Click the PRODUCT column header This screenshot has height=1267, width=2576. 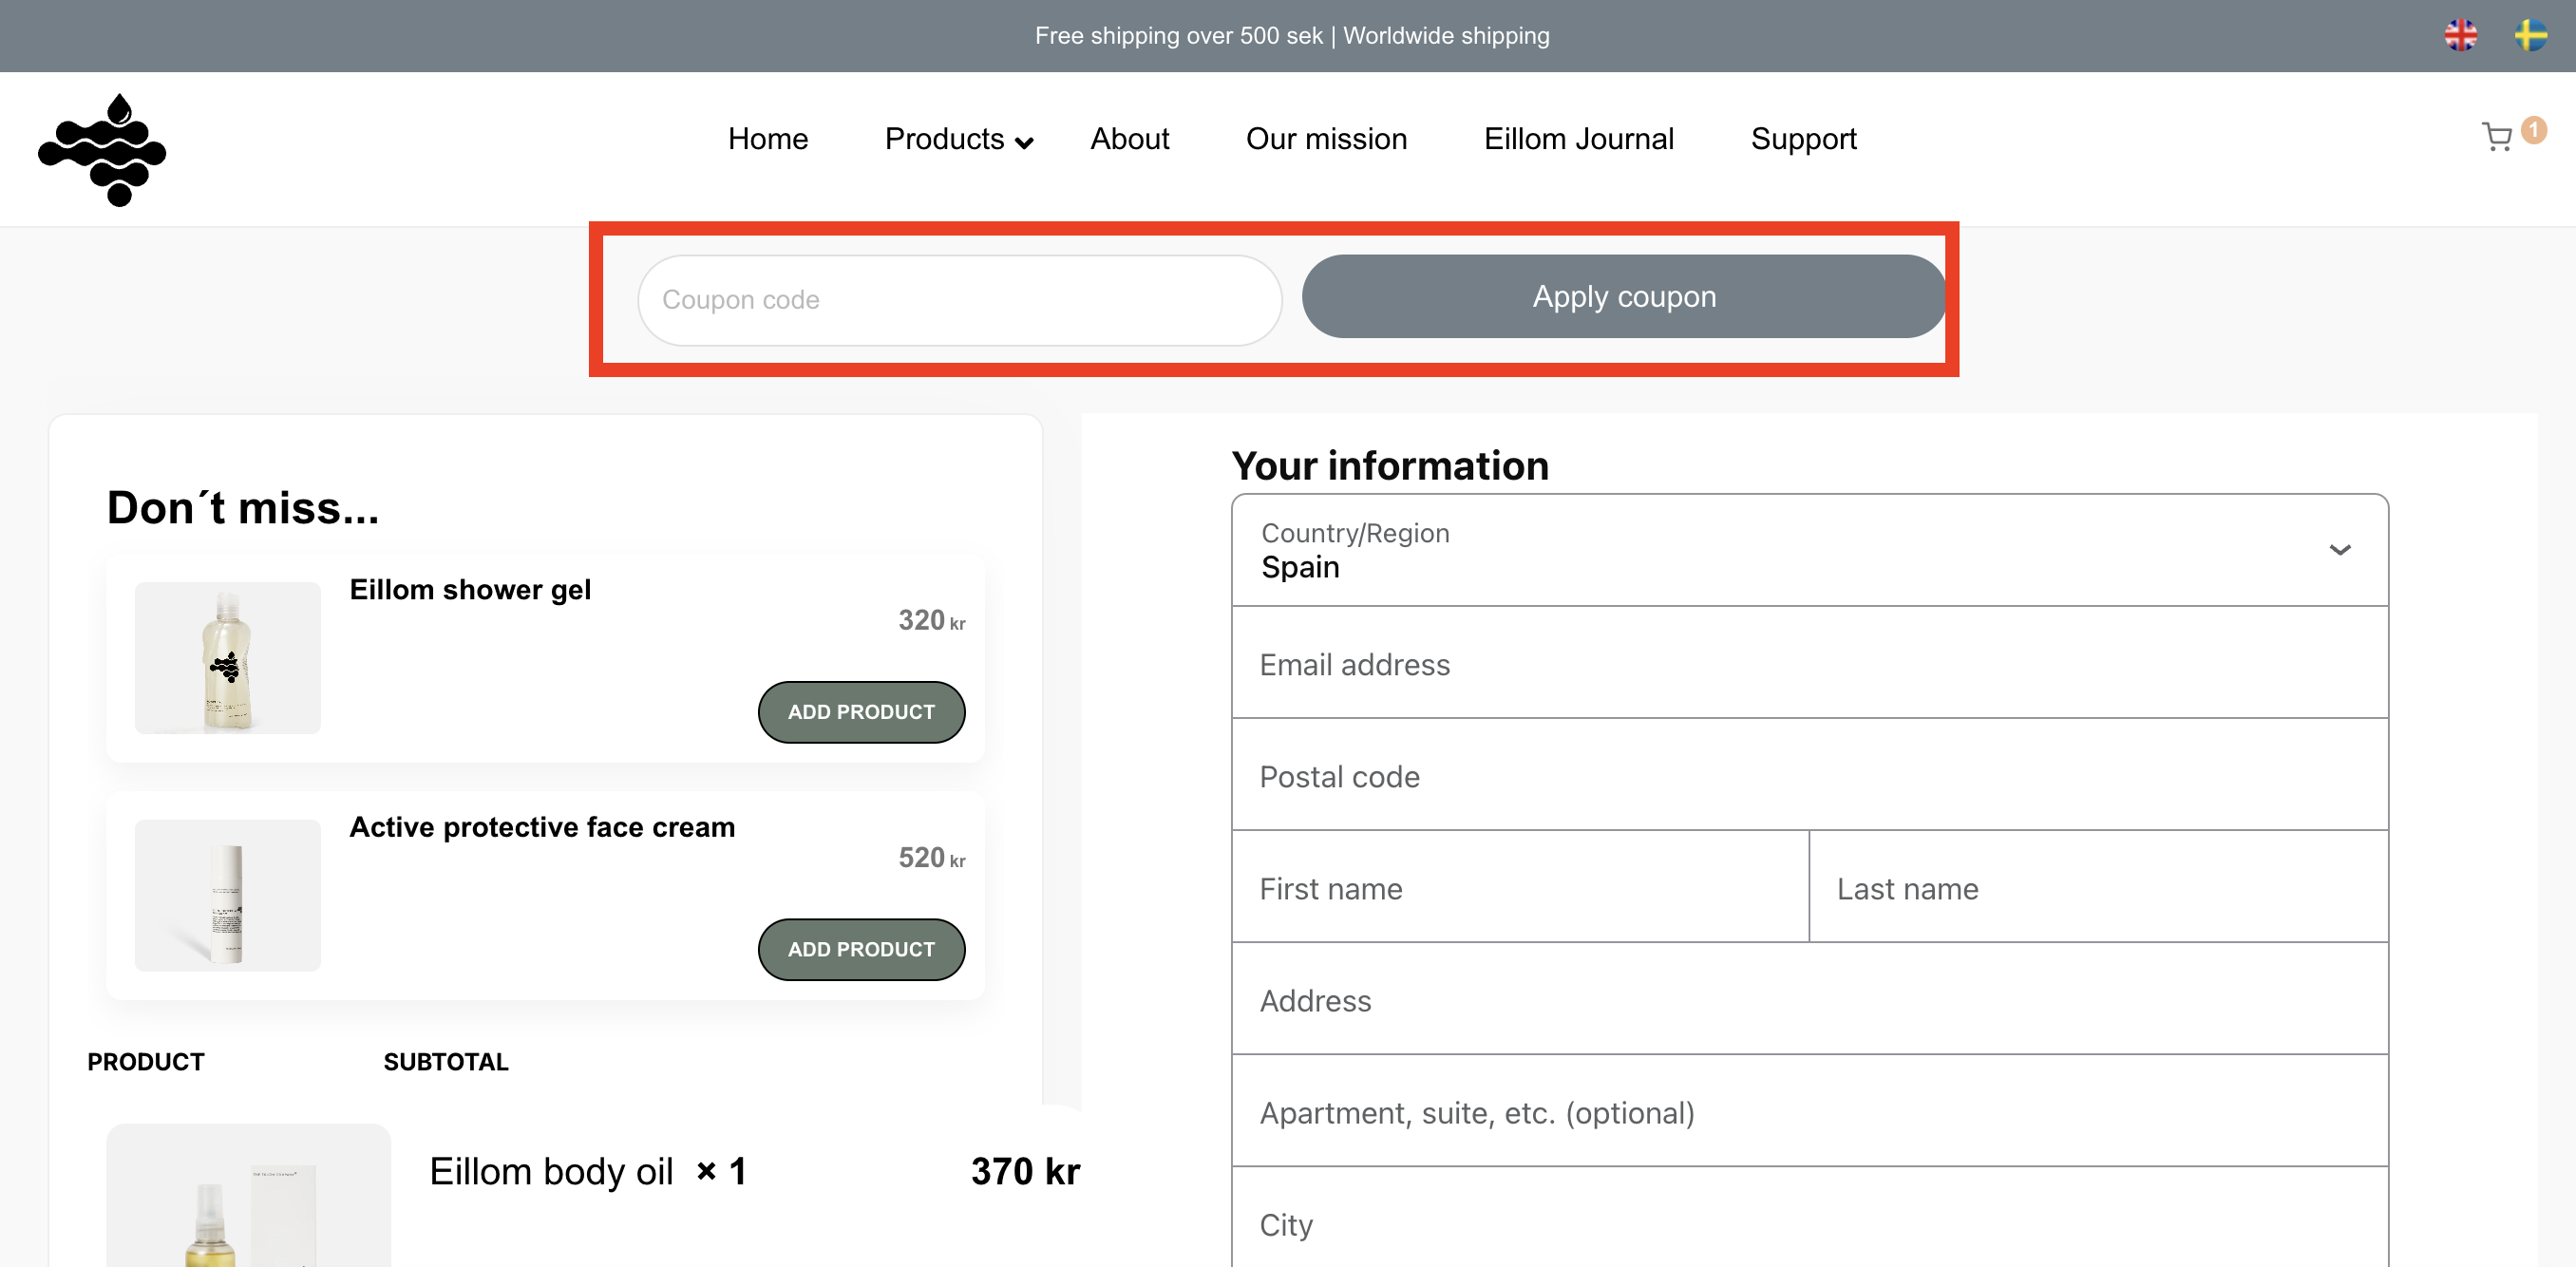(x=146, y=1061)
